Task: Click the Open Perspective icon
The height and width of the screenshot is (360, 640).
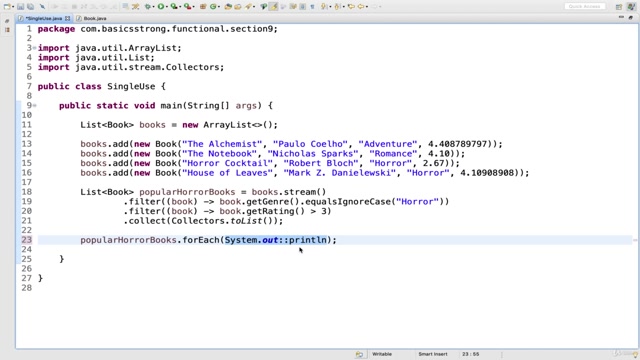Action: point(619,7)
